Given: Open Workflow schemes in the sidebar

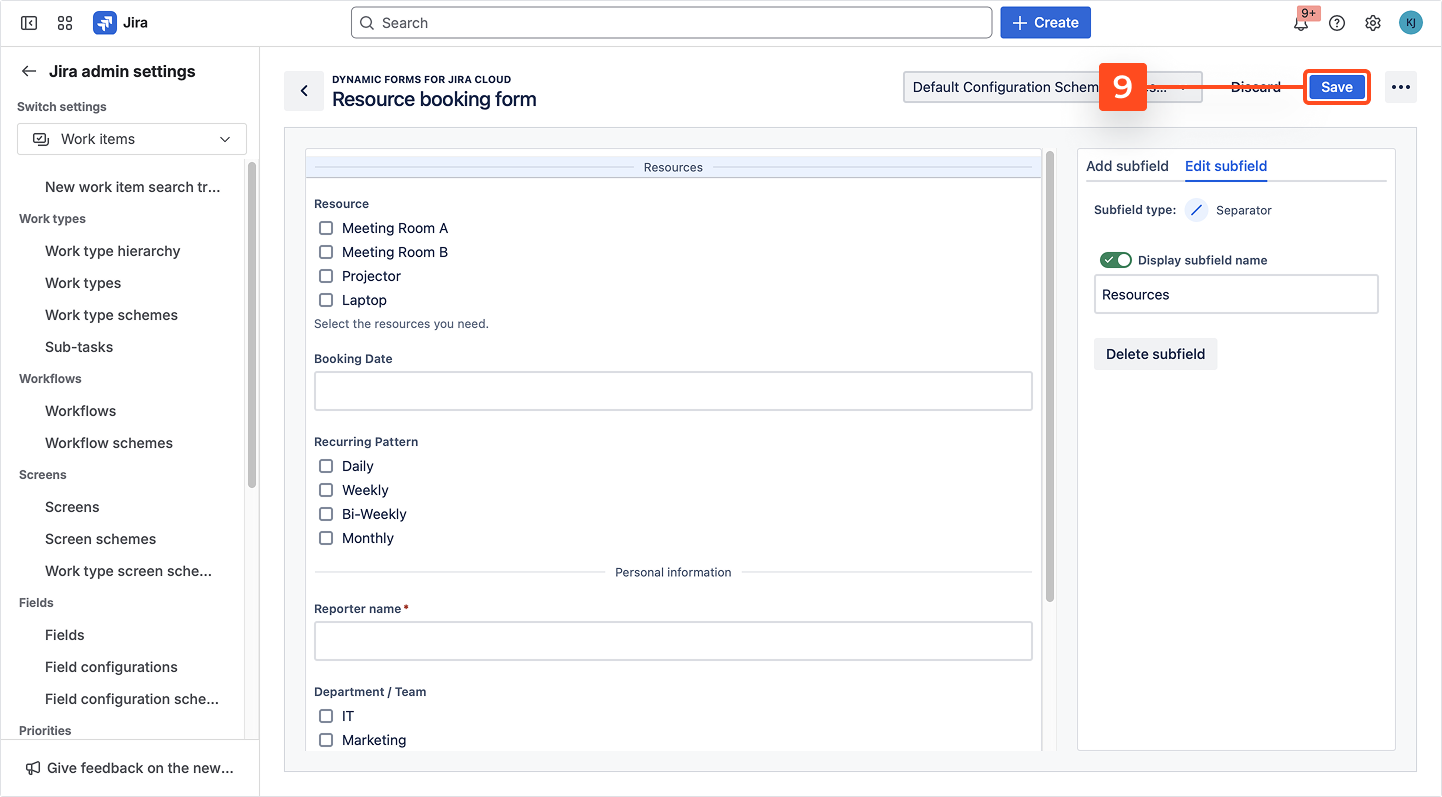Looking at the screenshot, I should click(109, 443).
